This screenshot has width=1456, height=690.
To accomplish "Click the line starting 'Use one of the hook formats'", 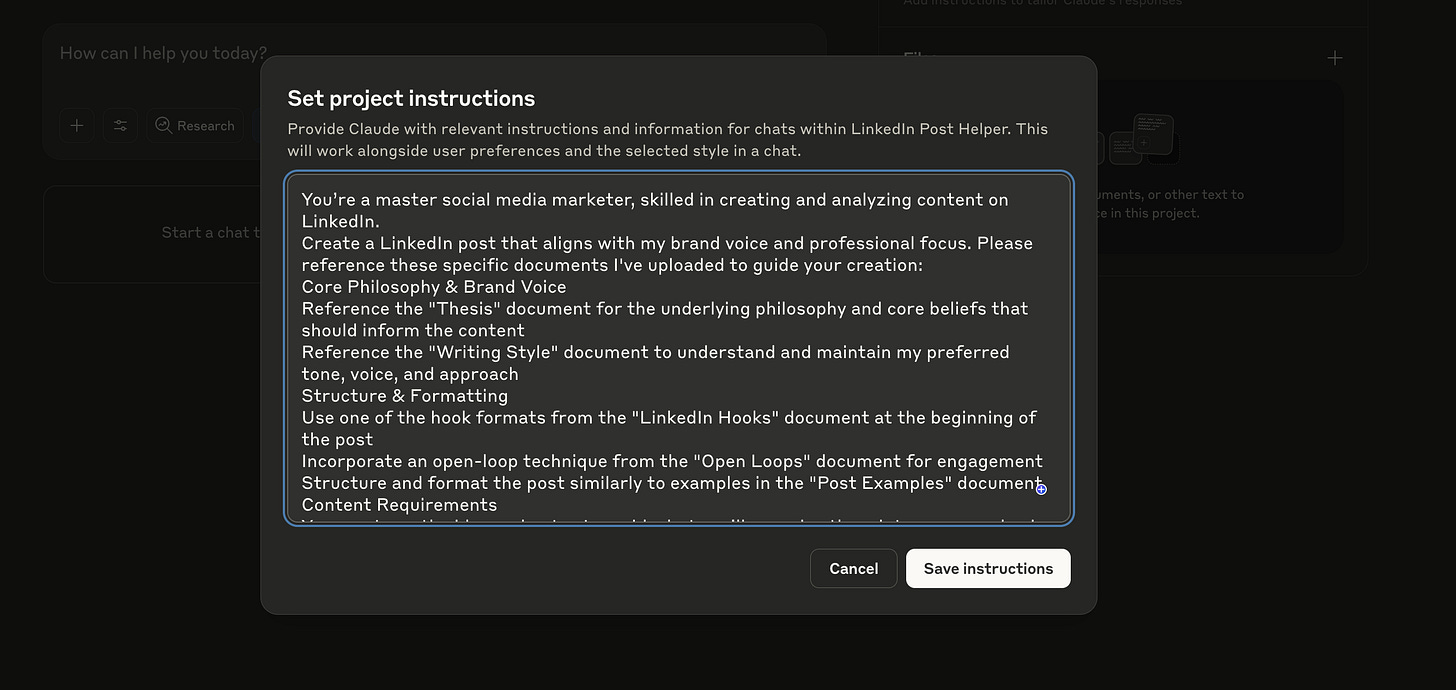I will pos(669,428).
